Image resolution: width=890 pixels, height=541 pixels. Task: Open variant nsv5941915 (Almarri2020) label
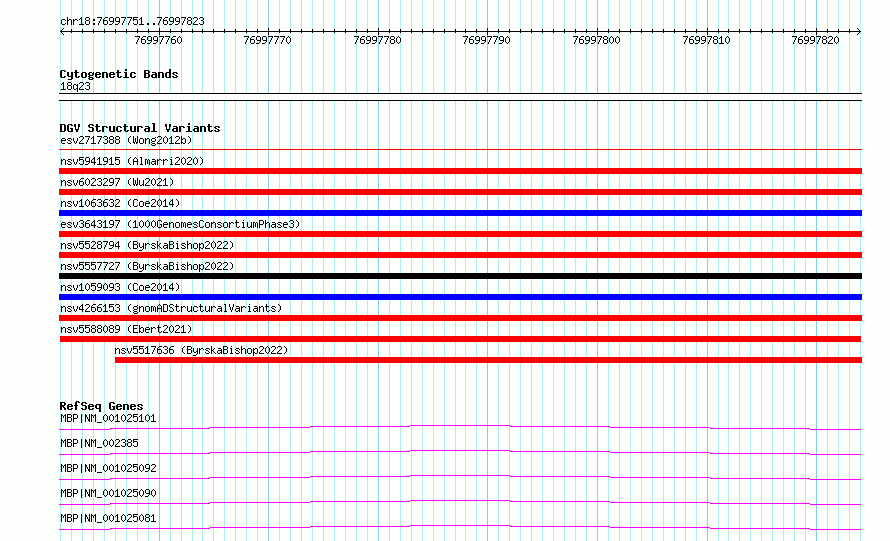pyautogui.click(x=132, y=161)
